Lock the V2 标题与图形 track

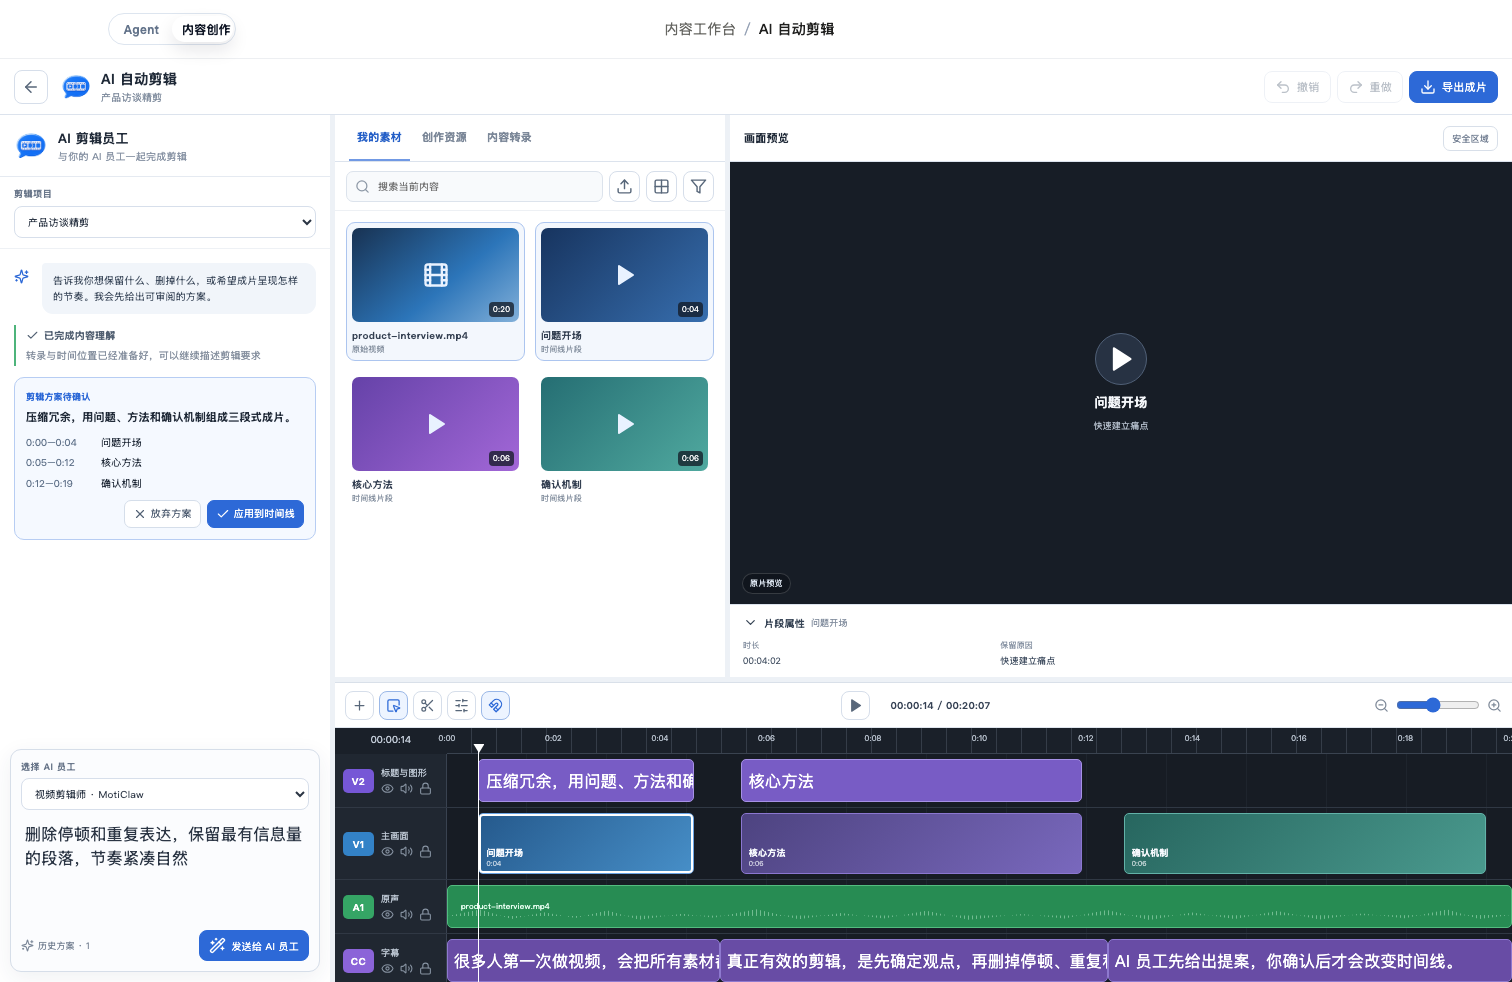[x=425, y=789]
